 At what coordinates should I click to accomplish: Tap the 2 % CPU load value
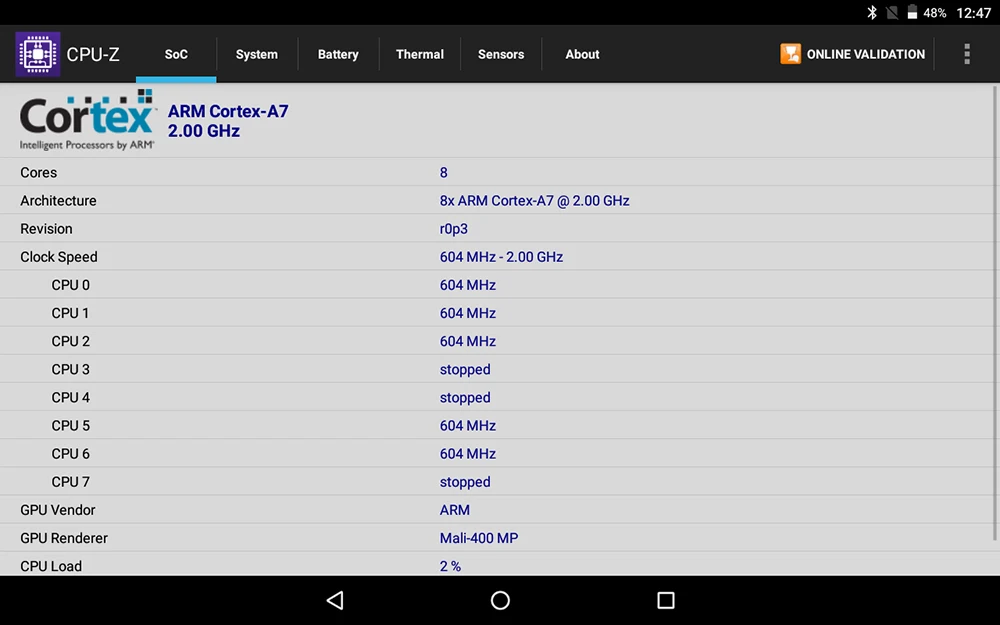click(x=450, y=566)
